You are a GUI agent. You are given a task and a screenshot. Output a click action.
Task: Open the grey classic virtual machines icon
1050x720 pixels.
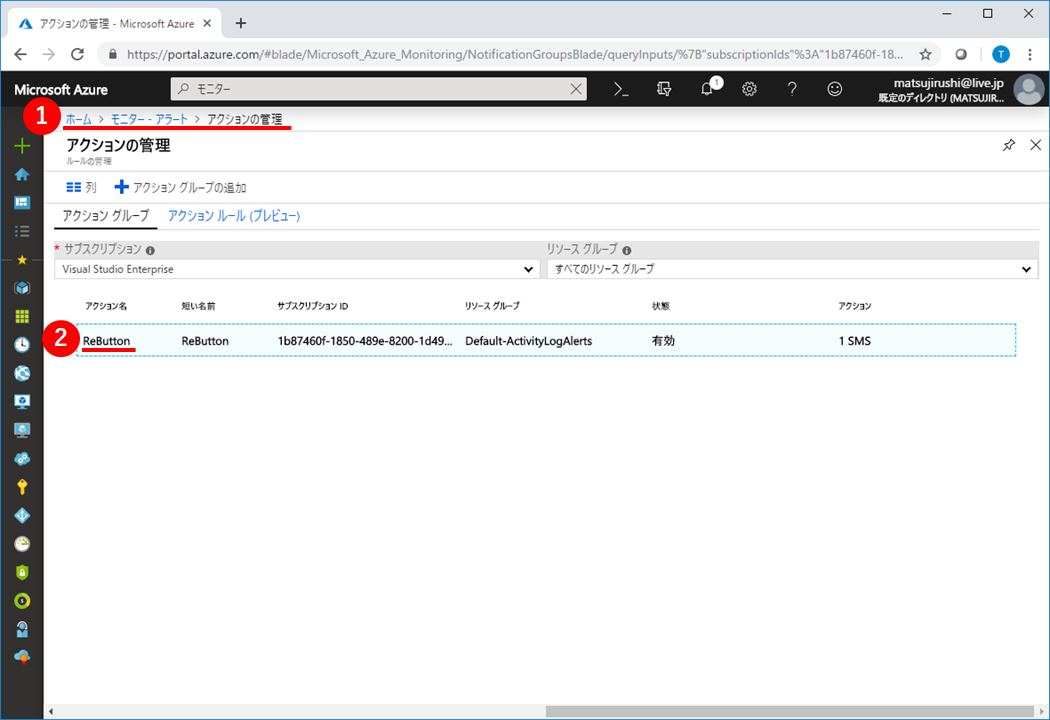pos(22,430)
